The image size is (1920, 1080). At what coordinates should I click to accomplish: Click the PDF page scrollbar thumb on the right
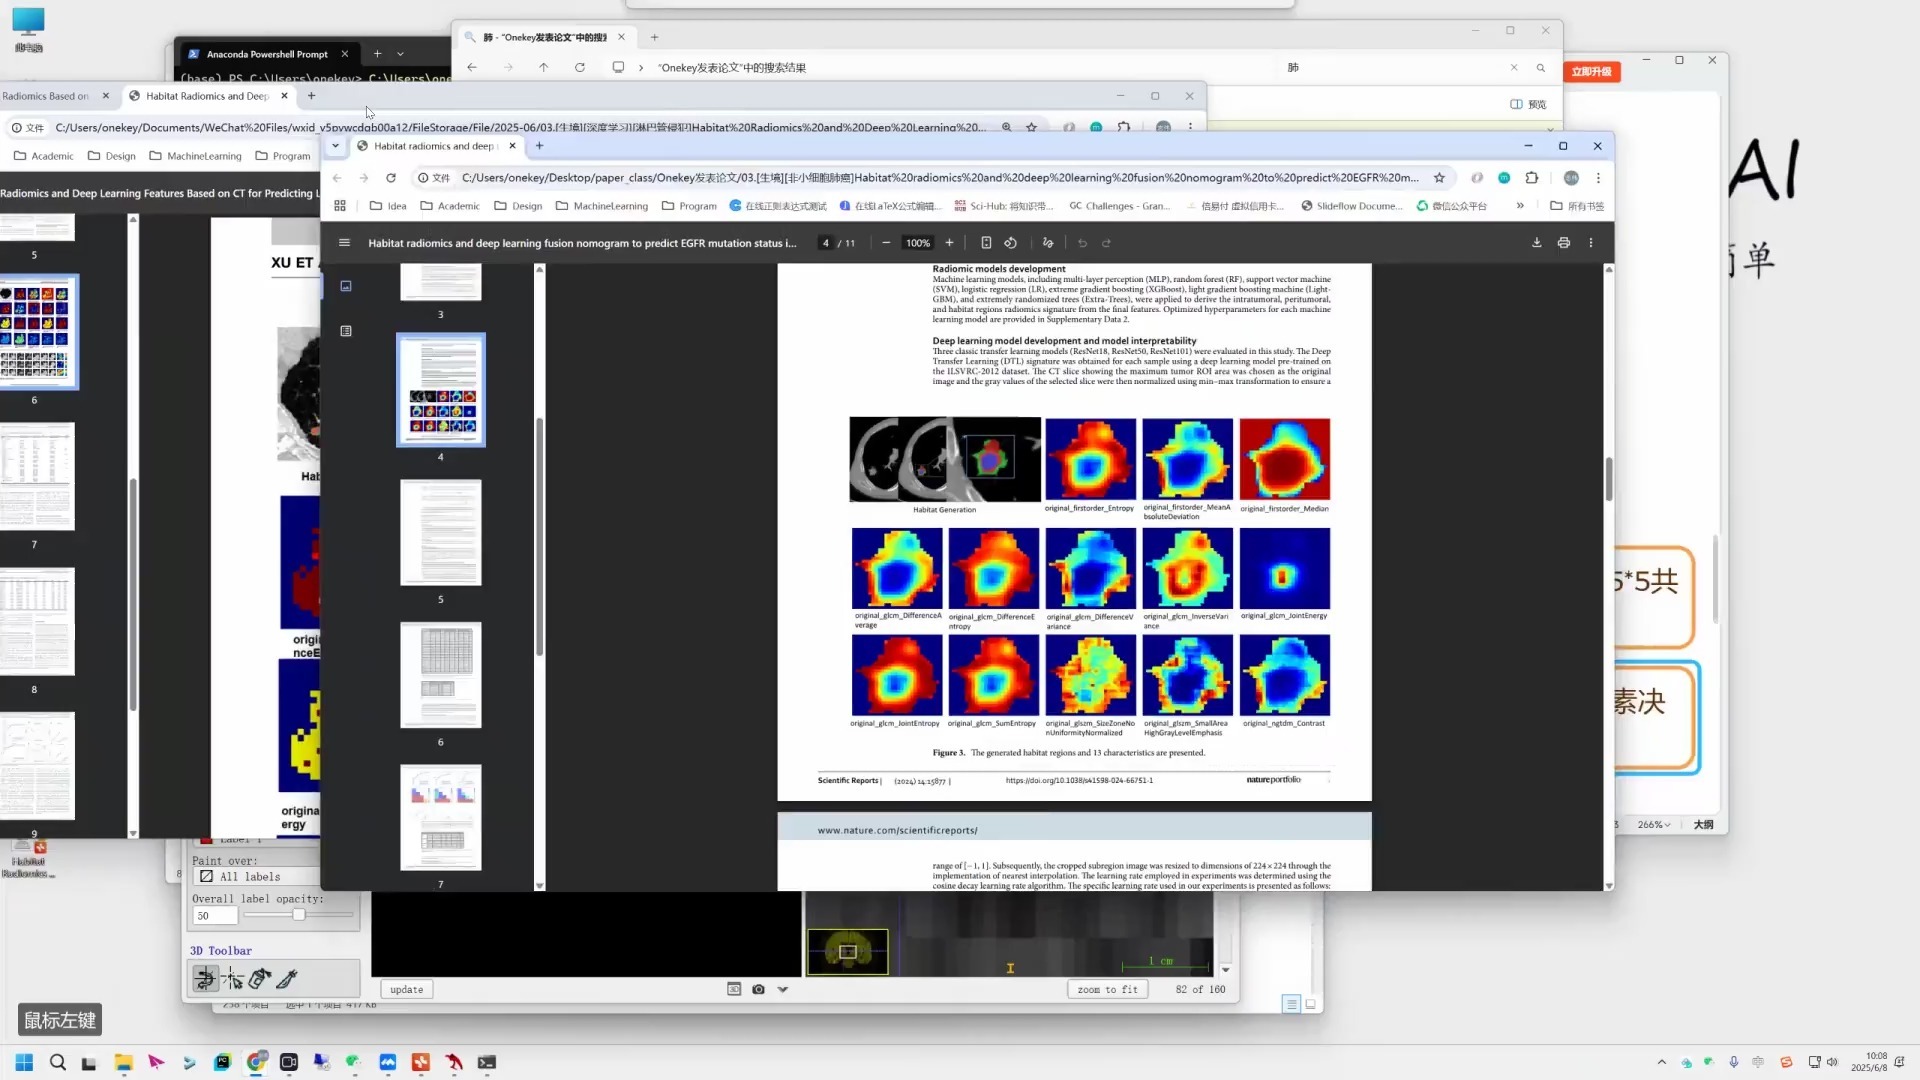[x=1609, y=479]
